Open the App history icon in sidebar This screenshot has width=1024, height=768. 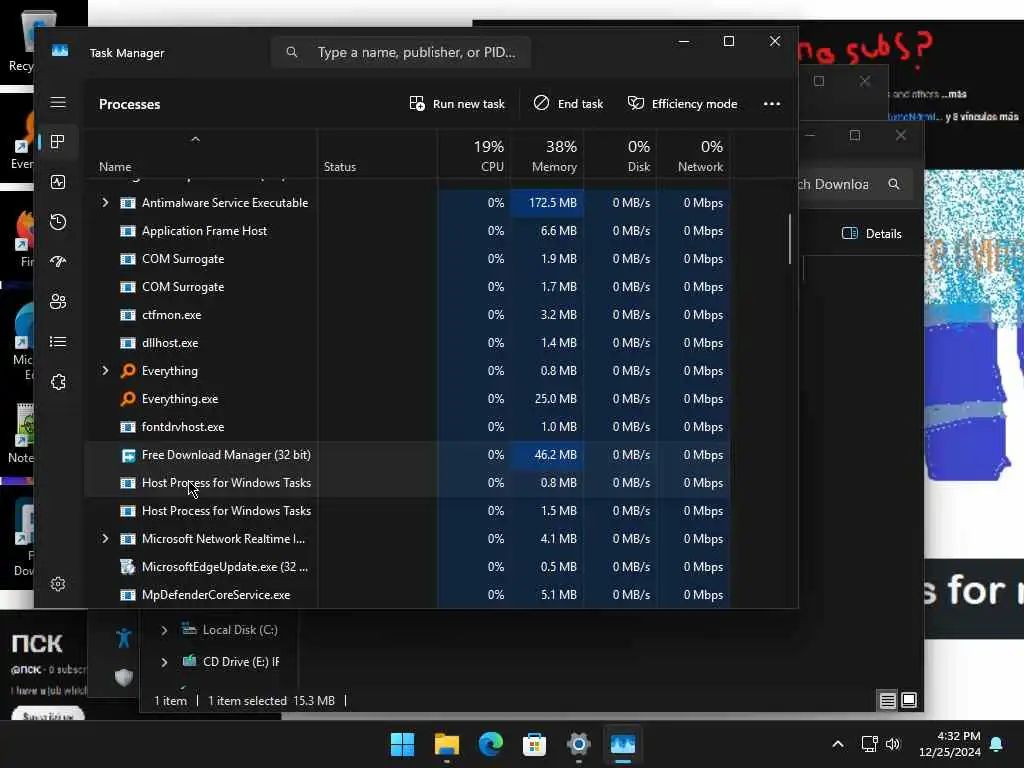[x=58, y=222]
